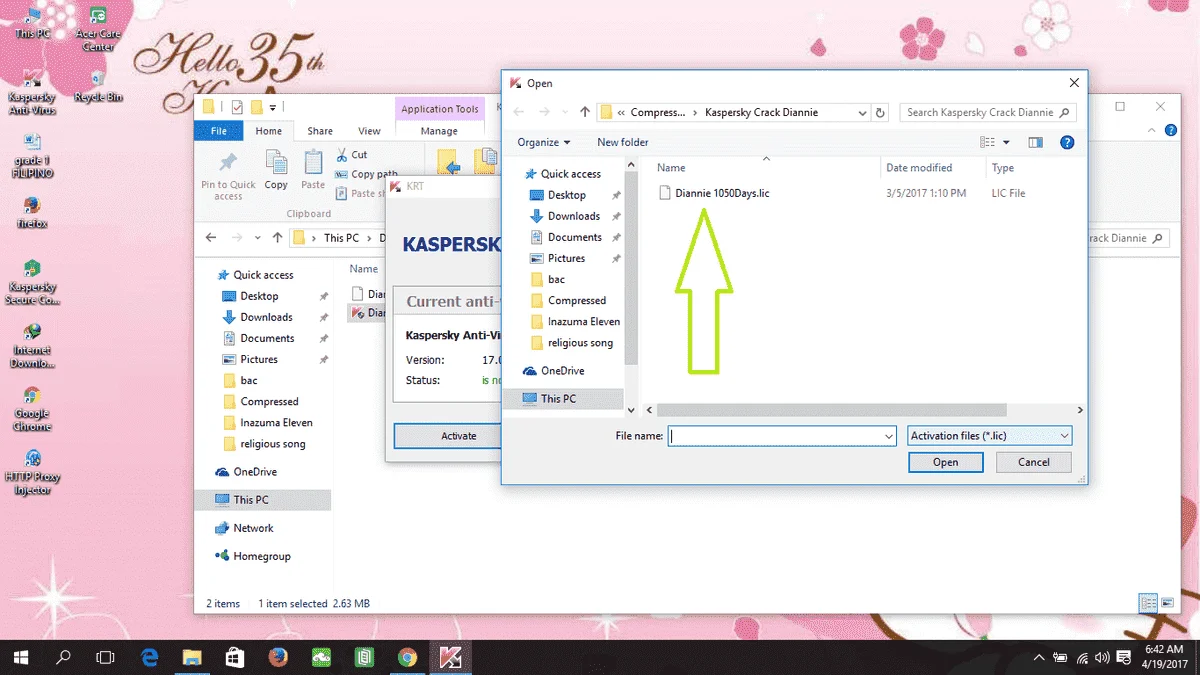Switch to View tab in Explorer

[x=369, y=131]
